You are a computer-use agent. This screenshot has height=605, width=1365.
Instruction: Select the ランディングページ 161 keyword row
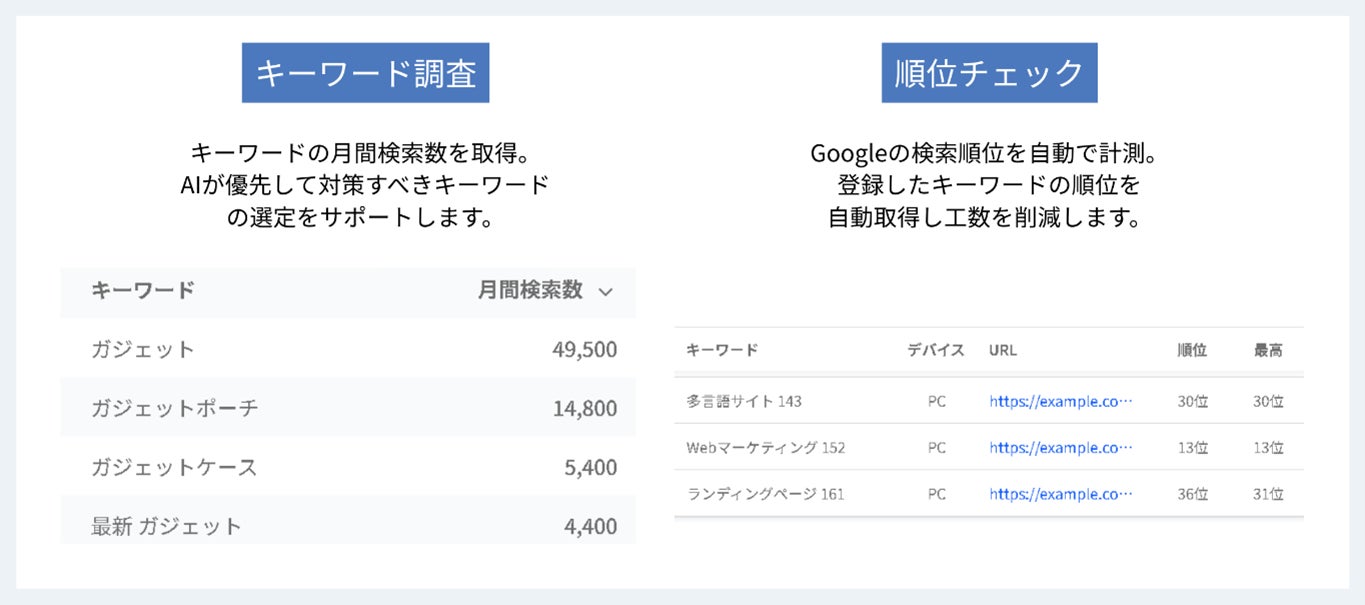click(766, 494)
